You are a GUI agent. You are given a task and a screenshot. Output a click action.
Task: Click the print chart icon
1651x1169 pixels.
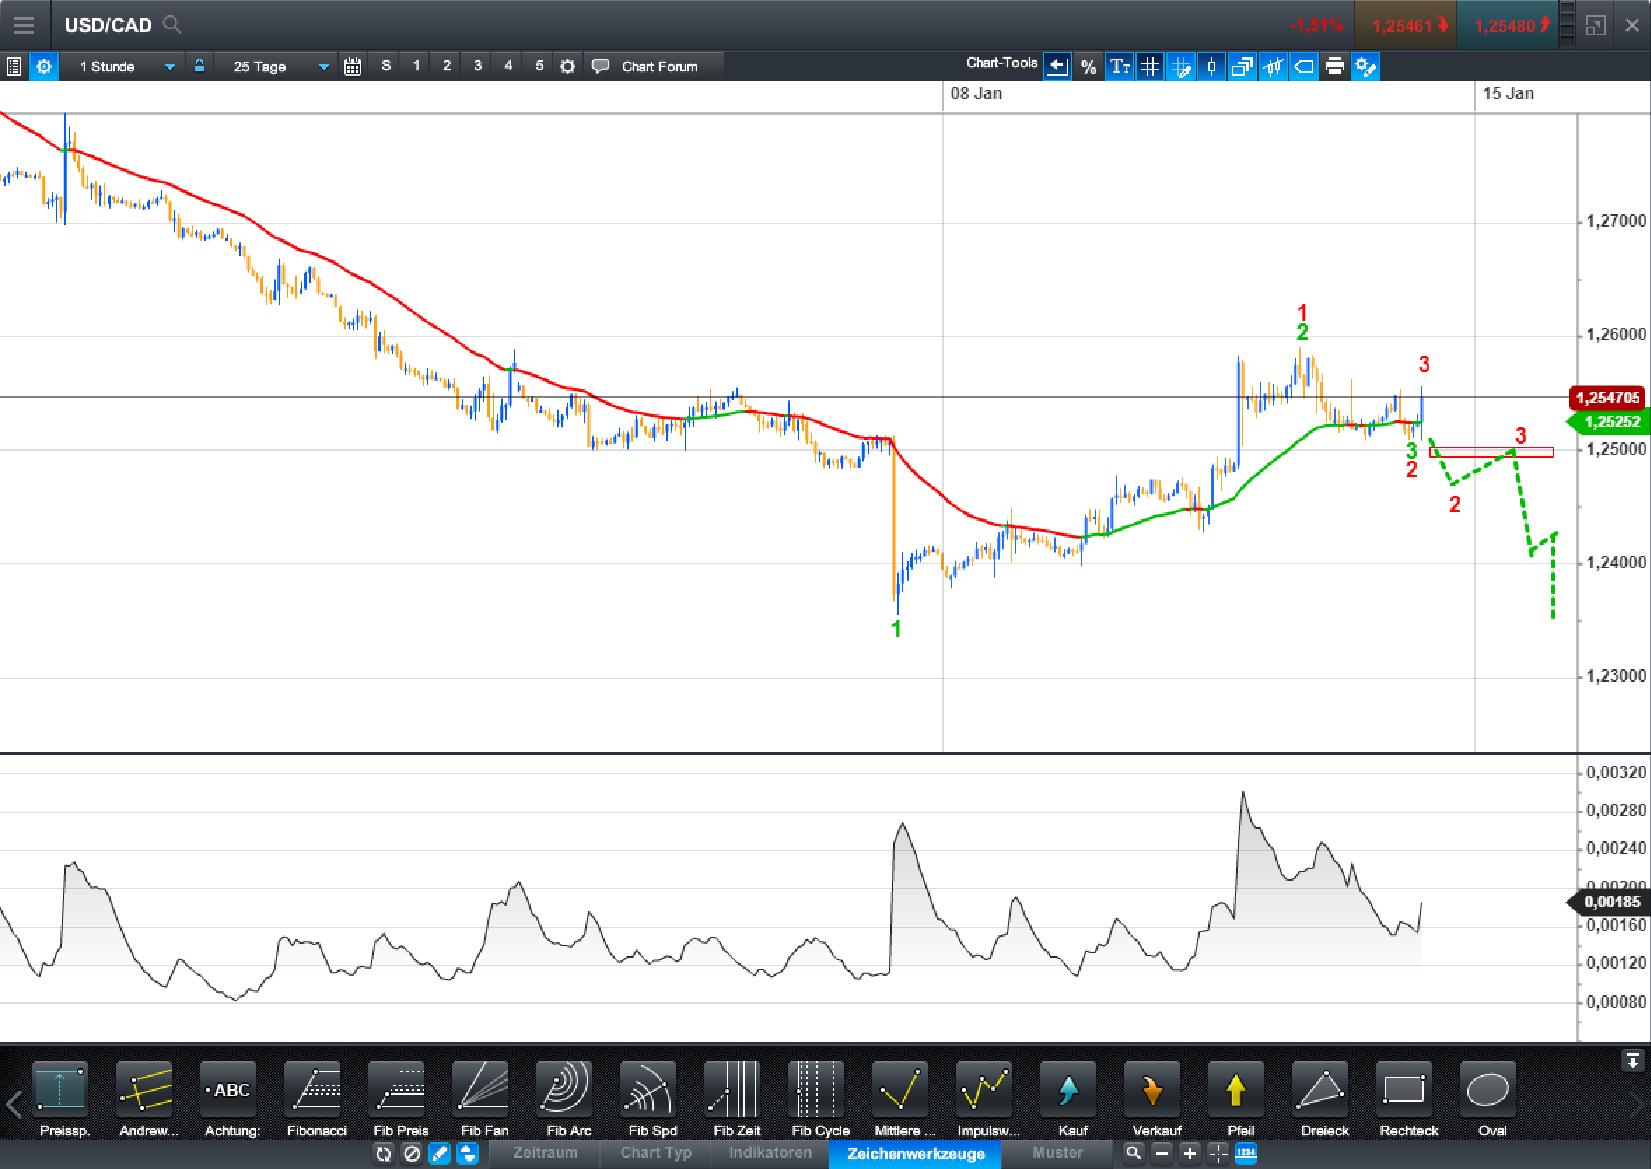coord(1335,66)
